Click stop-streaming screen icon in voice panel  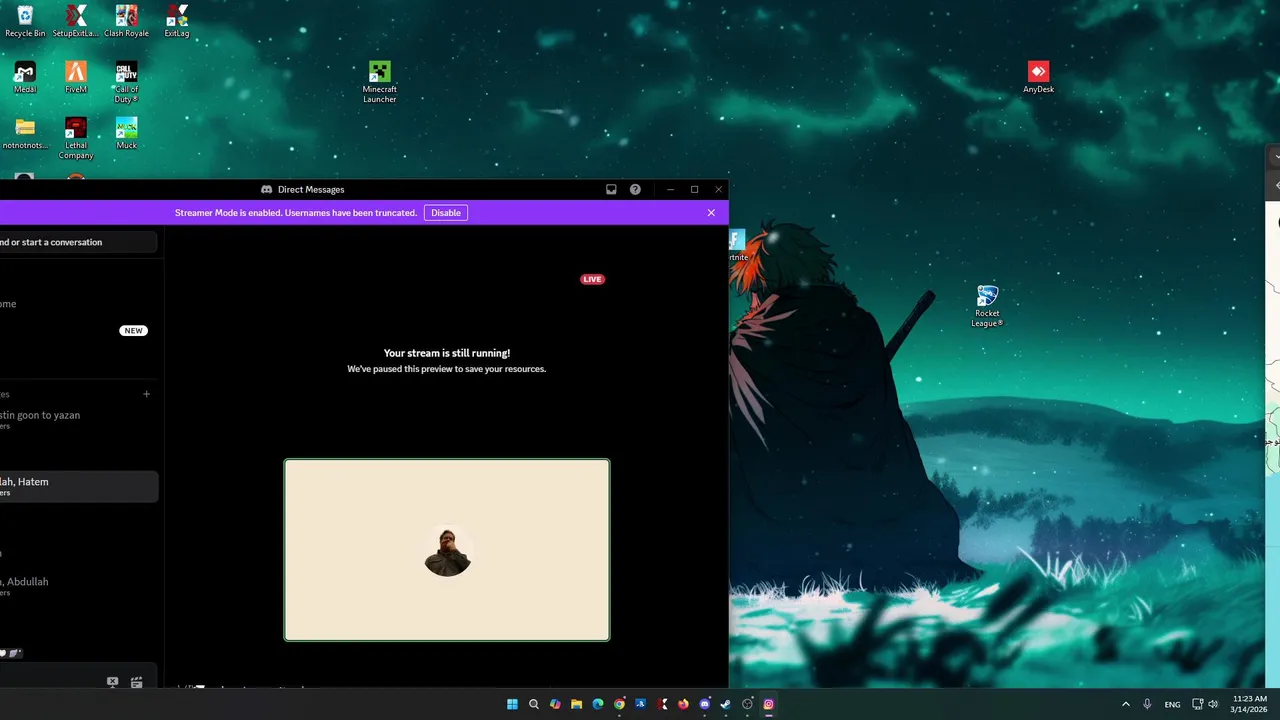coord(112,682)
